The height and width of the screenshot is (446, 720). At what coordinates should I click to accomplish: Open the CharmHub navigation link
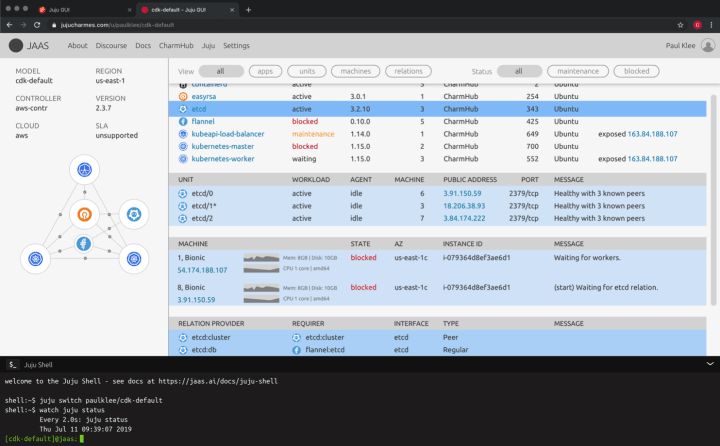[176, 45]
